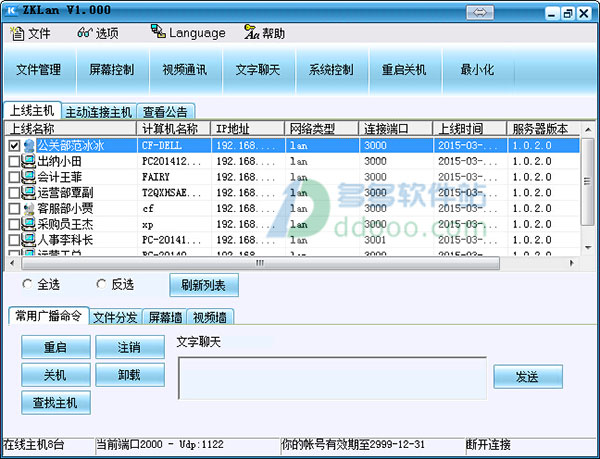This screenshot has width=600, height=459.
Task: Check the 客服部小贾 host checkbox
Action: [x=14, y=208]
